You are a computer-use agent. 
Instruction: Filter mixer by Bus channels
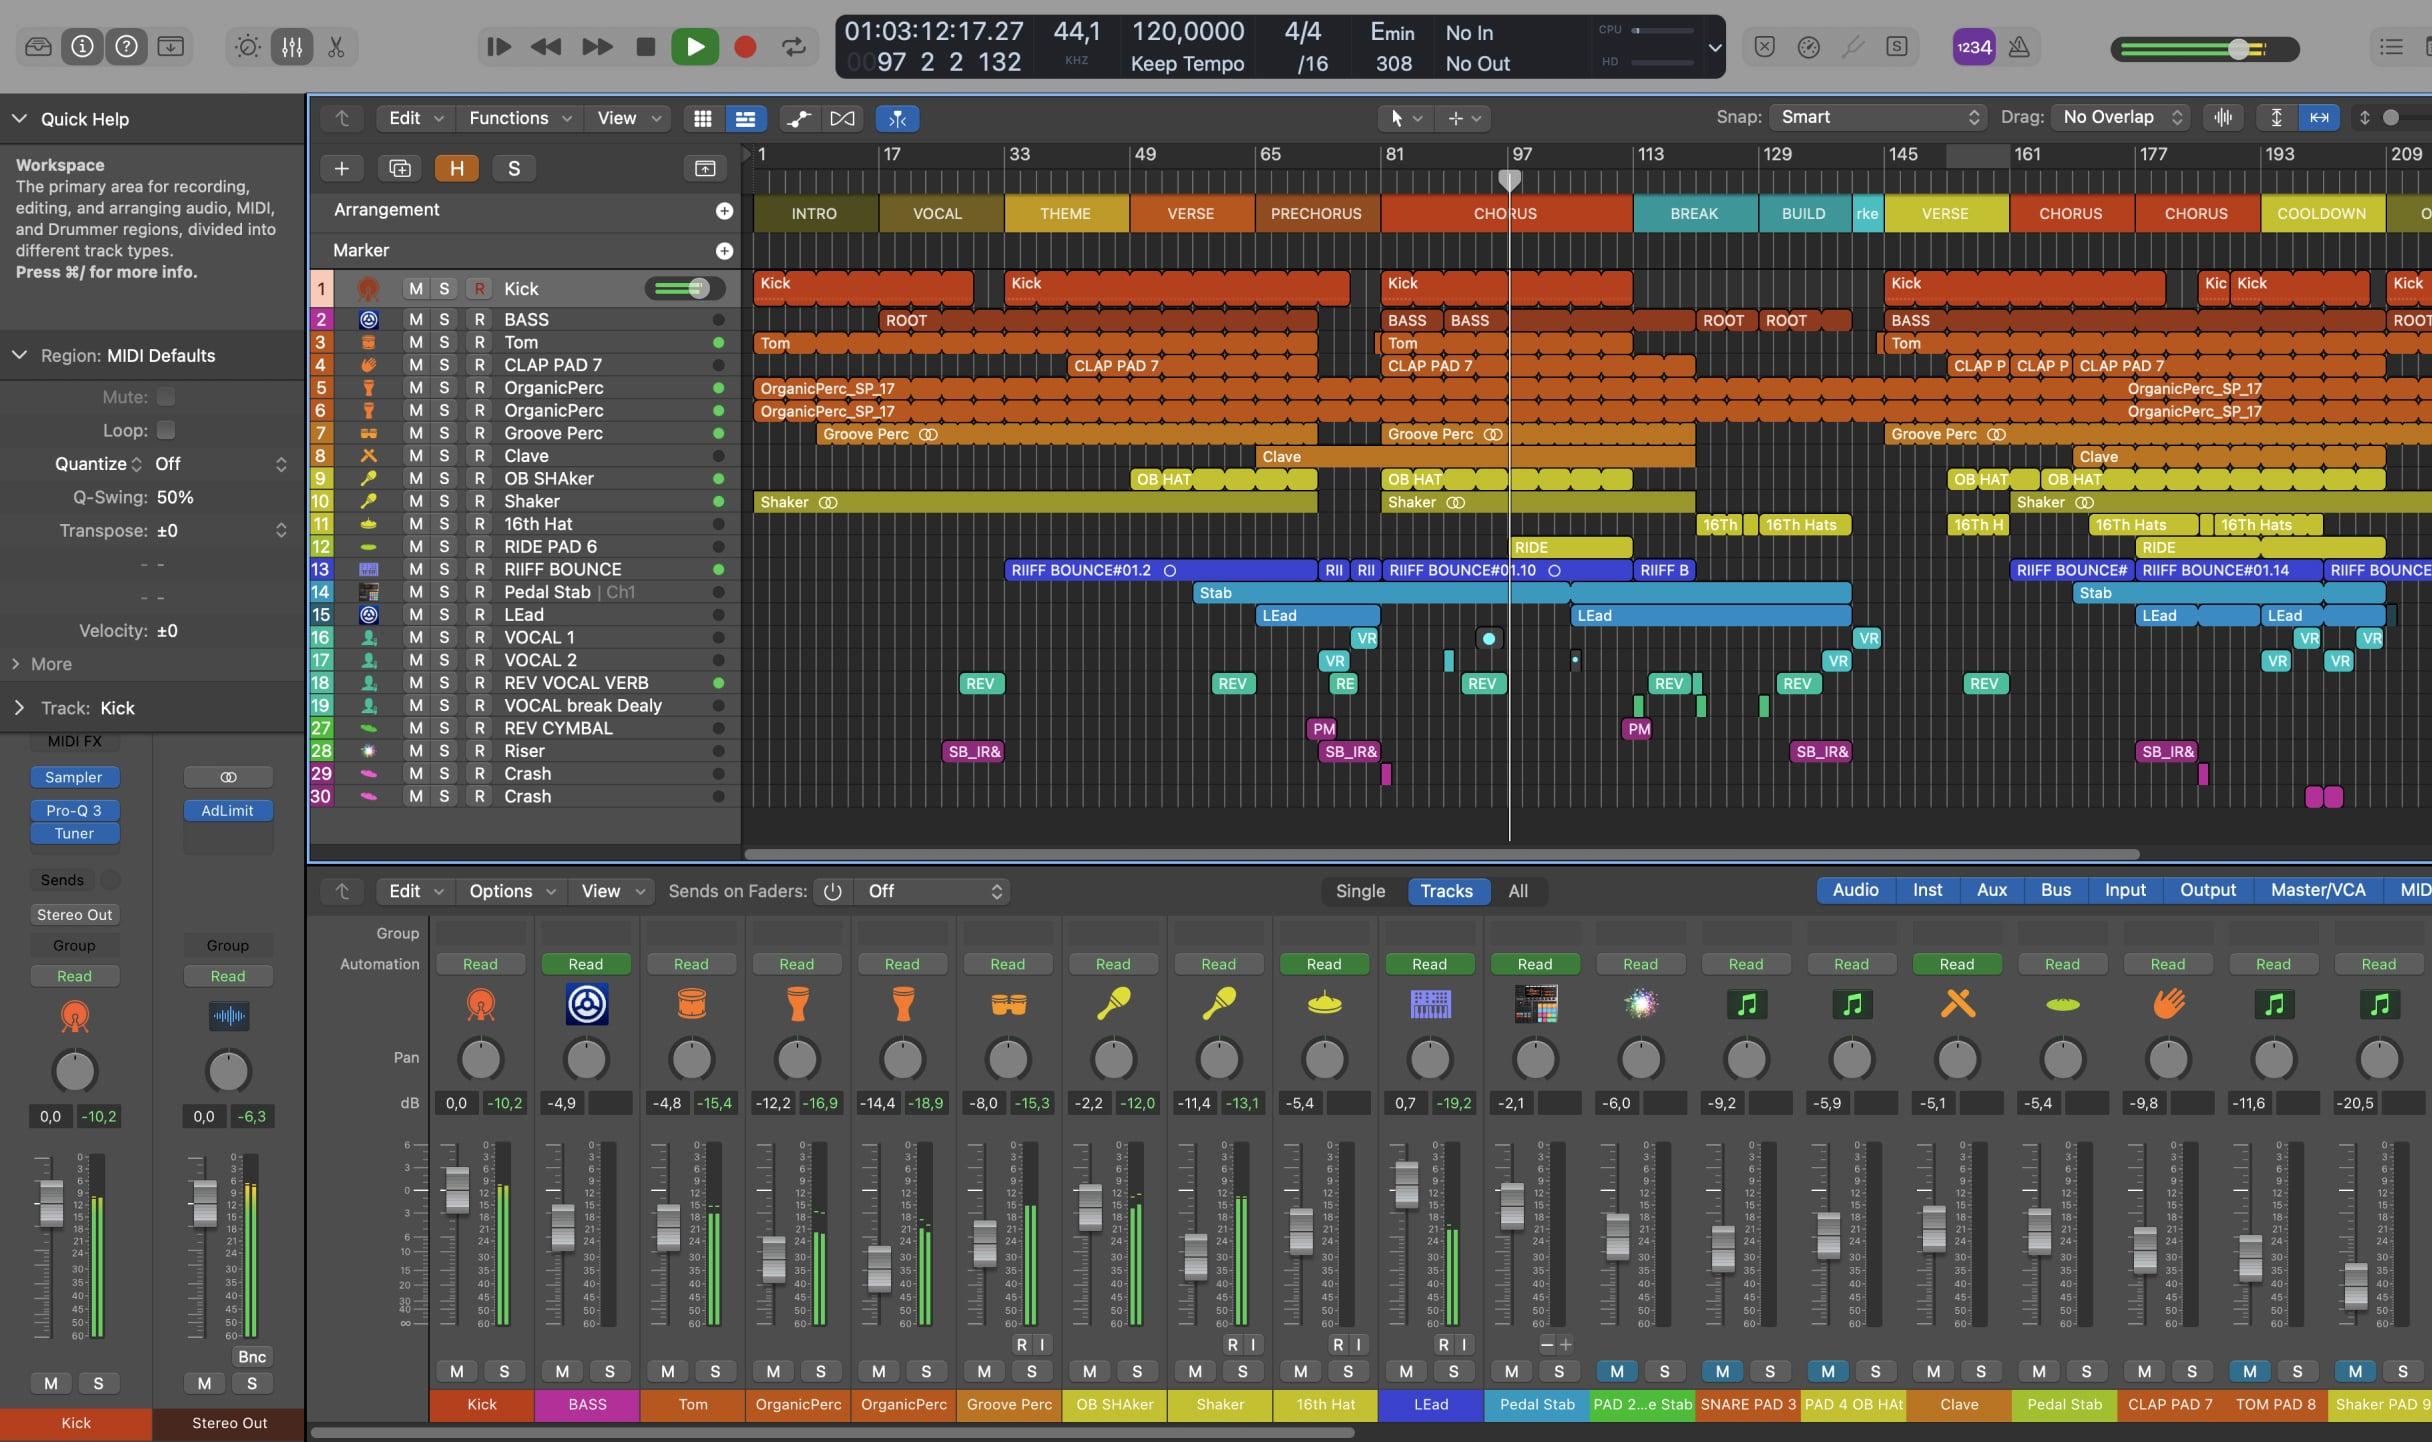(2055, 890)
